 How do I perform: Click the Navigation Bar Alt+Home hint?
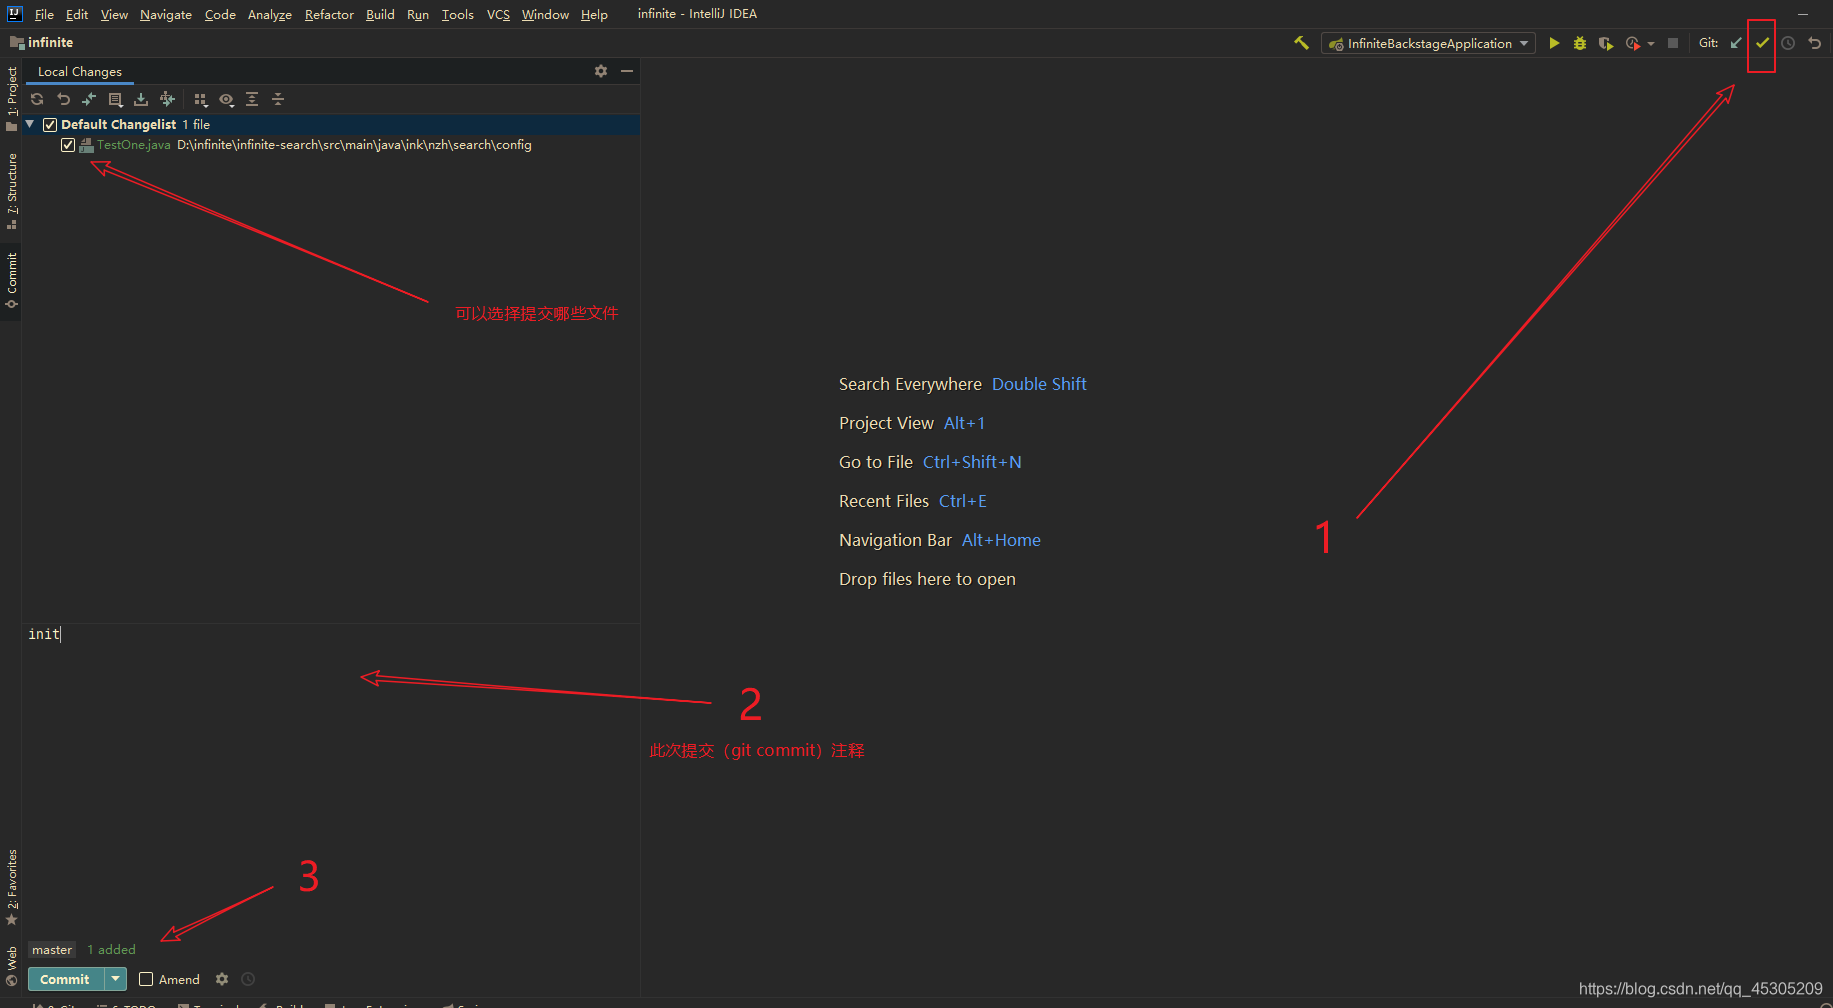coord(939,540)
